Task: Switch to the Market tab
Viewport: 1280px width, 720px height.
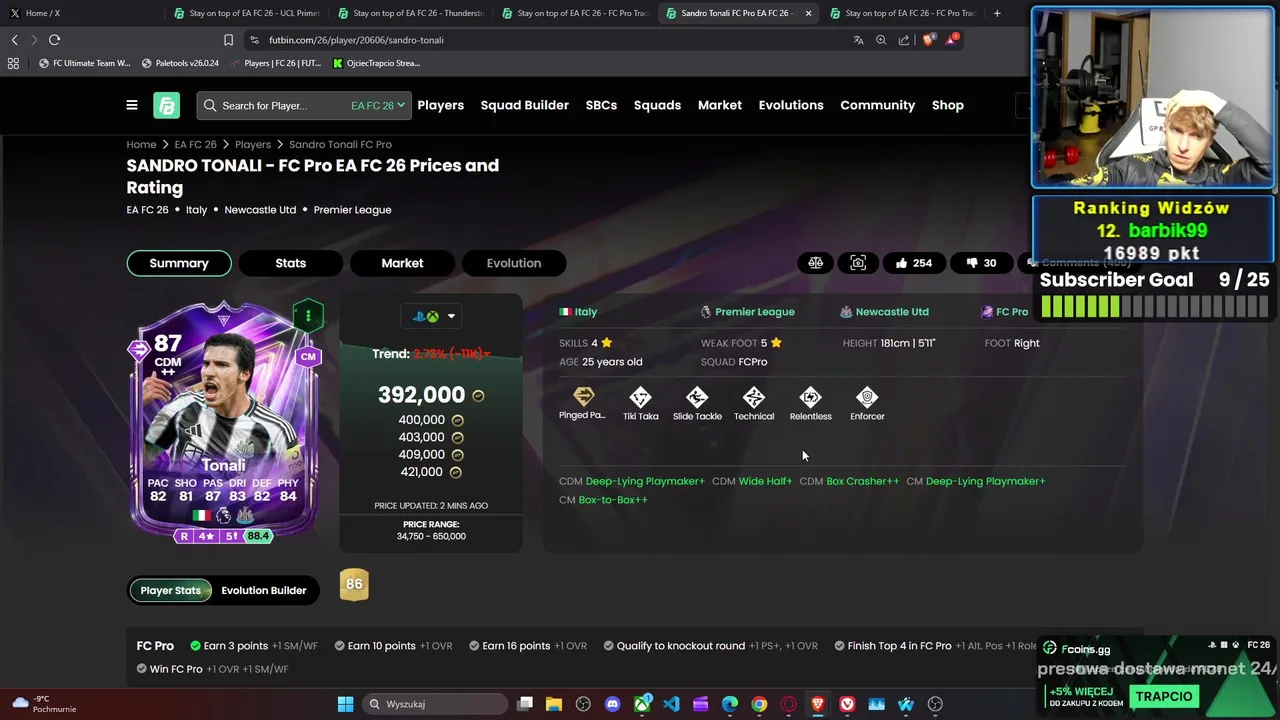Action: tap(402, 263)
